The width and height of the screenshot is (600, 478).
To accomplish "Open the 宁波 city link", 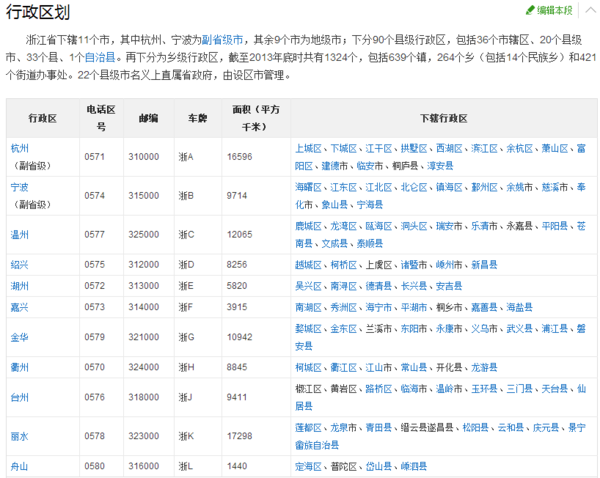I will click(x=20, y=187).
